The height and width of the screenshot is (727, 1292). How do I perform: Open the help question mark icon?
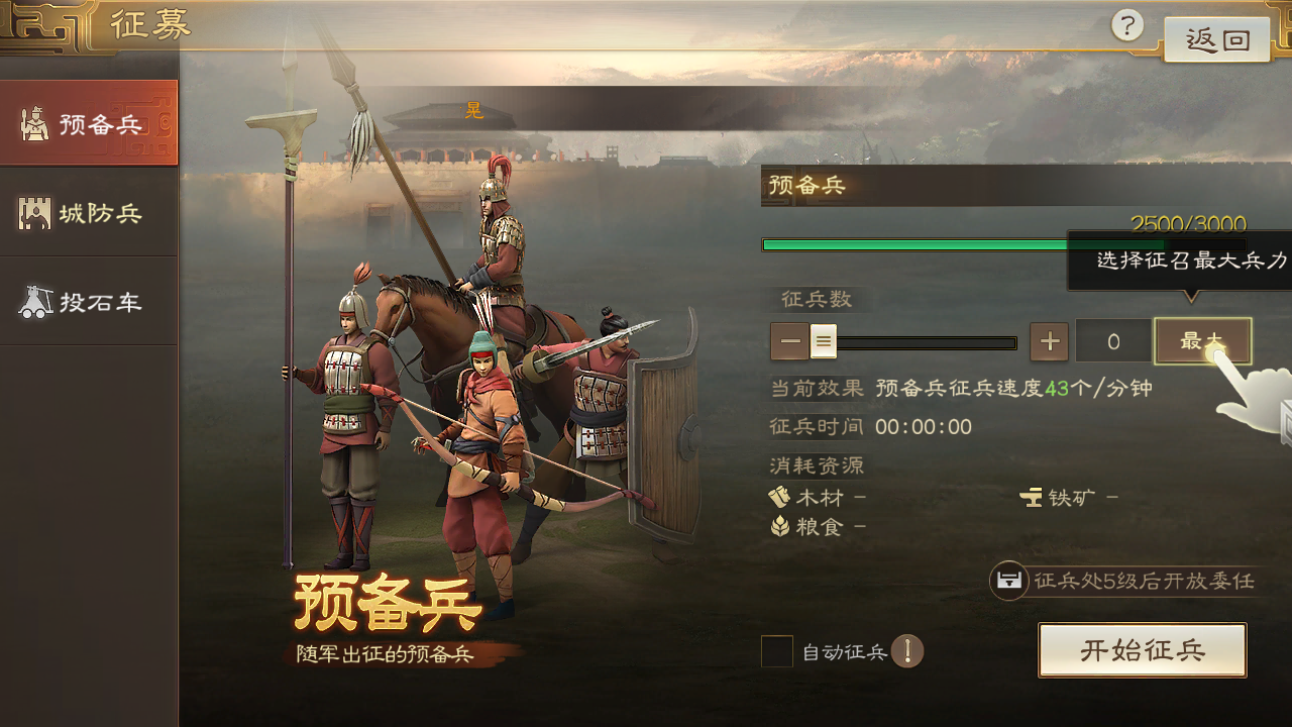pyautogui.click(x=1127, y=25)
